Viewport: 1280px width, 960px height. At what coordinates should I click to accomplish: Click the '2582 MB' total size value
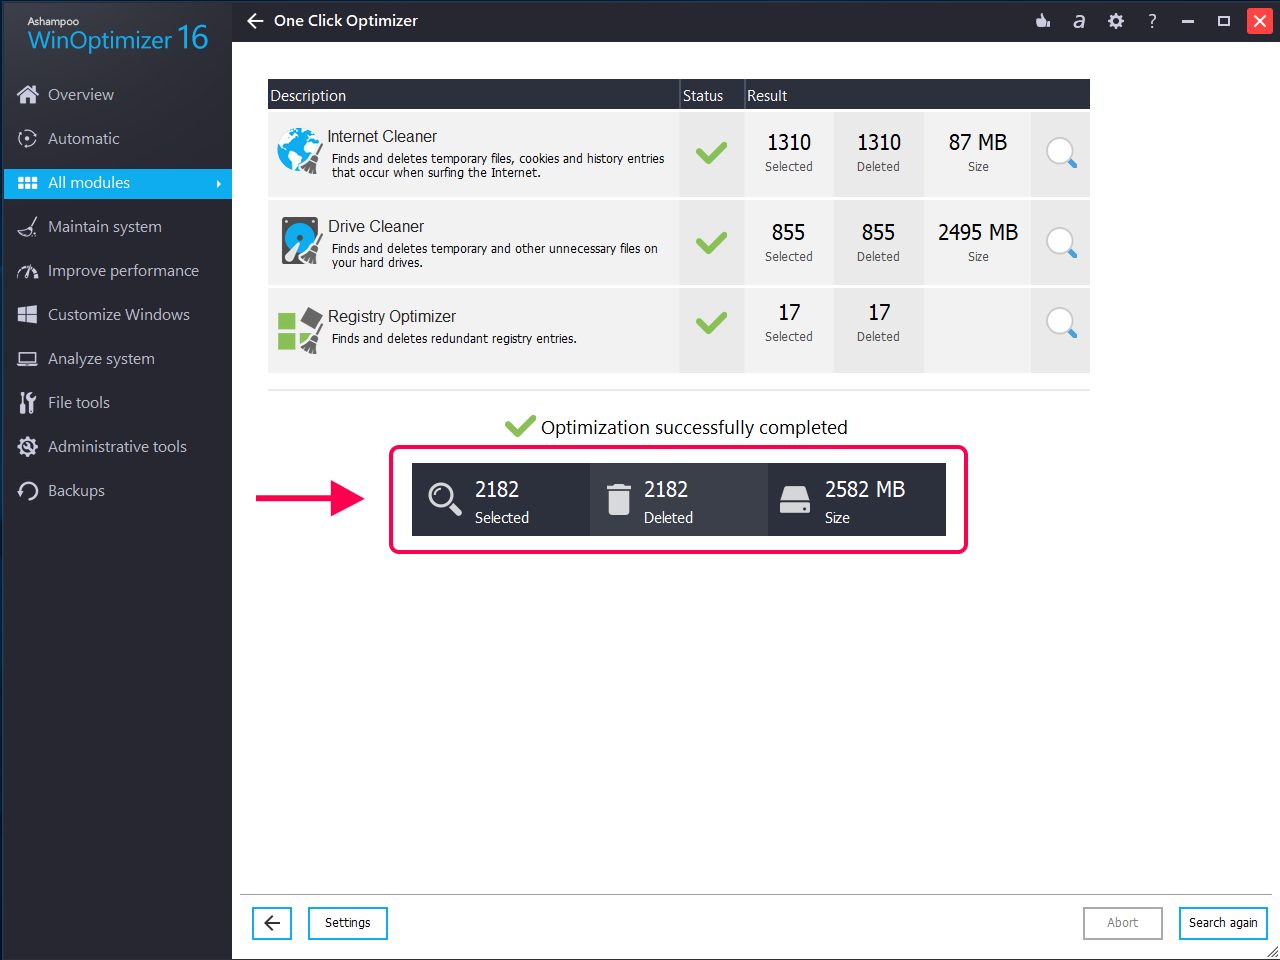click(x=865, y=489)
